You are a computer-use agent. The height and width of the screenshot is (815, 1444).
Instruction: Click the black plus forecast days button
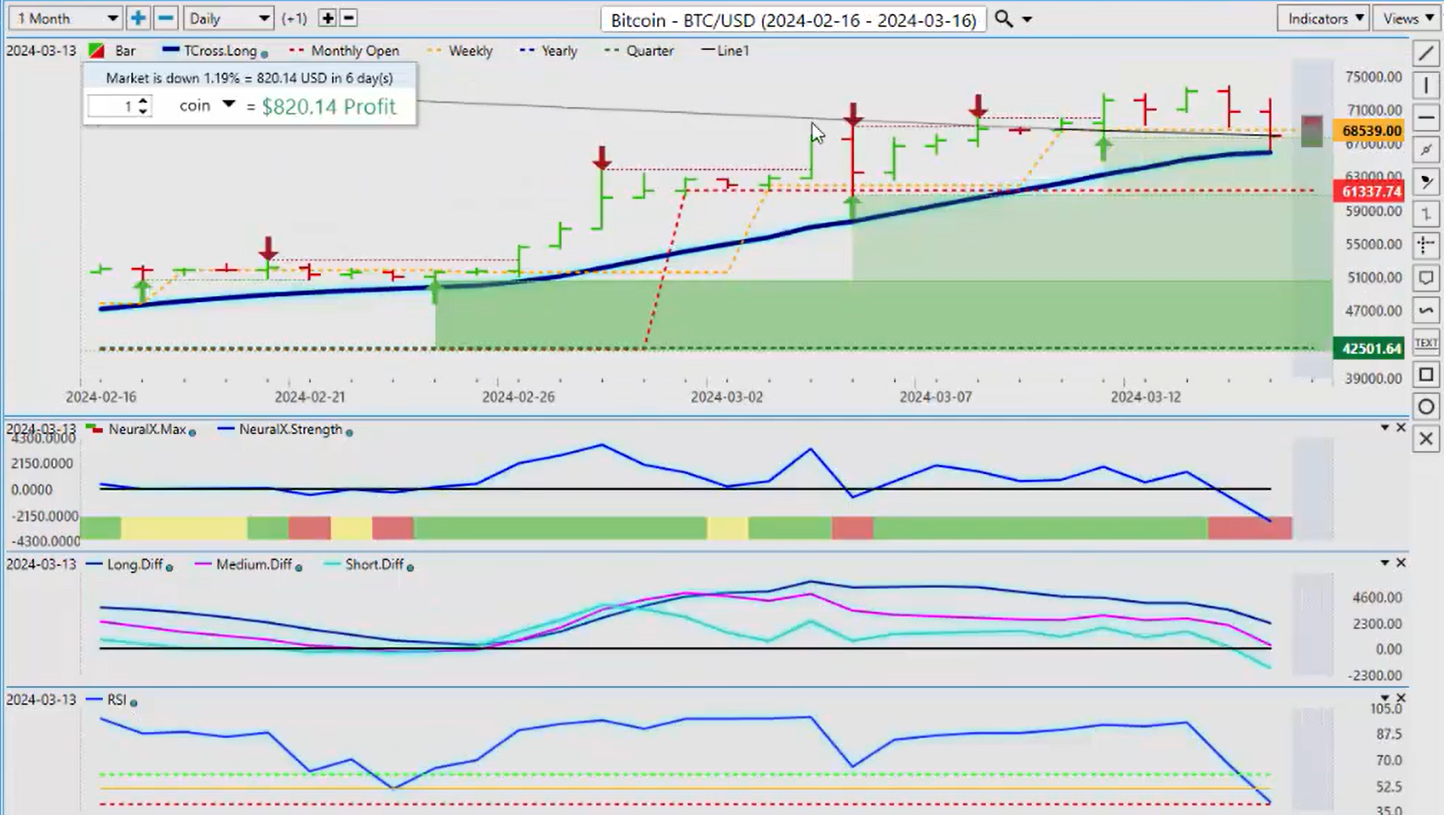(x=328, y=18)
